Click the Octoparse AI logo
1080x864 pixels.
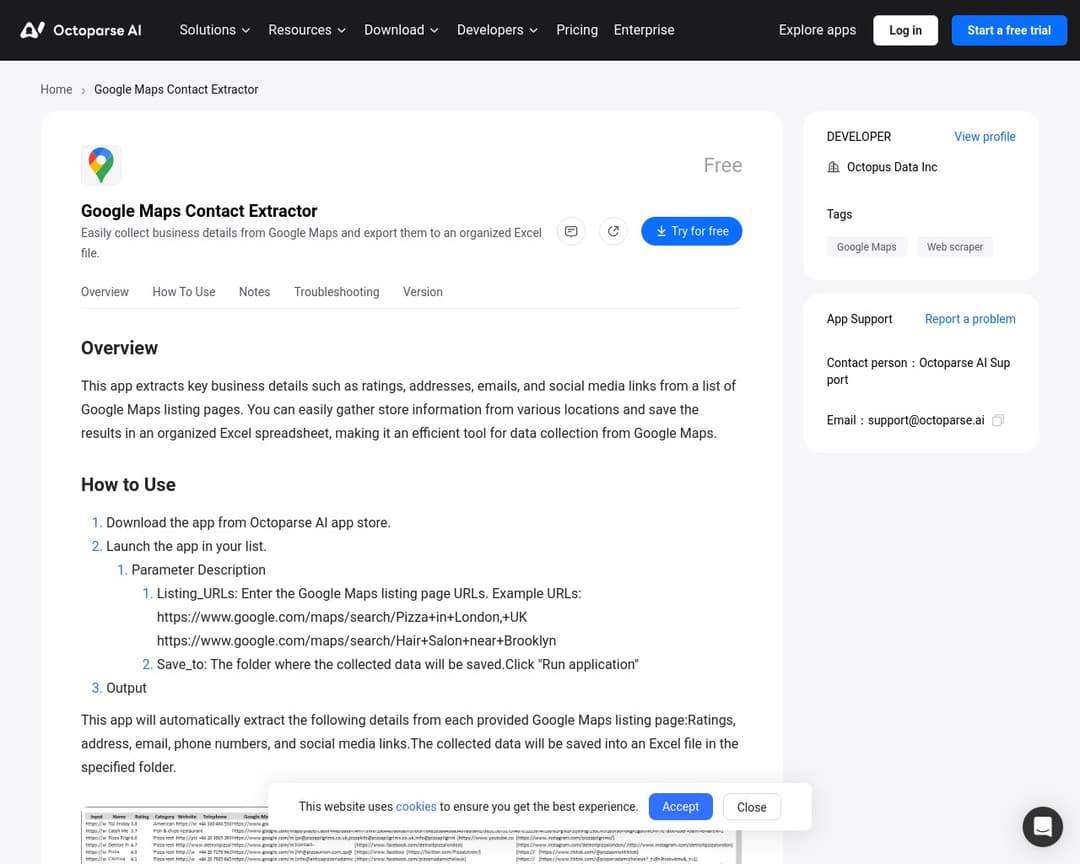(x=81, y=30)
